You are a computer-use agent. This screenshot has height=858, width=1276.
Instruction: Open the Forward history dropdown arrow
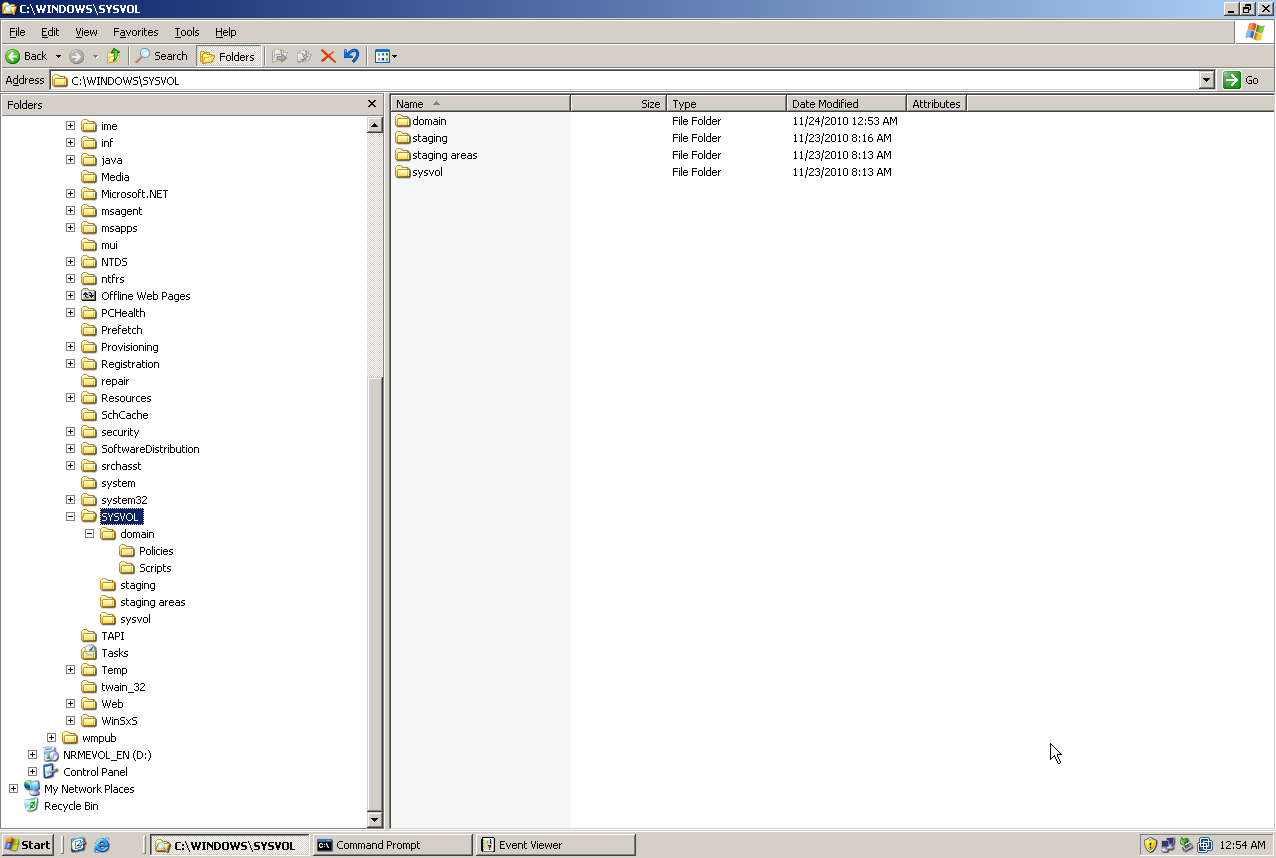coord(95,56)
